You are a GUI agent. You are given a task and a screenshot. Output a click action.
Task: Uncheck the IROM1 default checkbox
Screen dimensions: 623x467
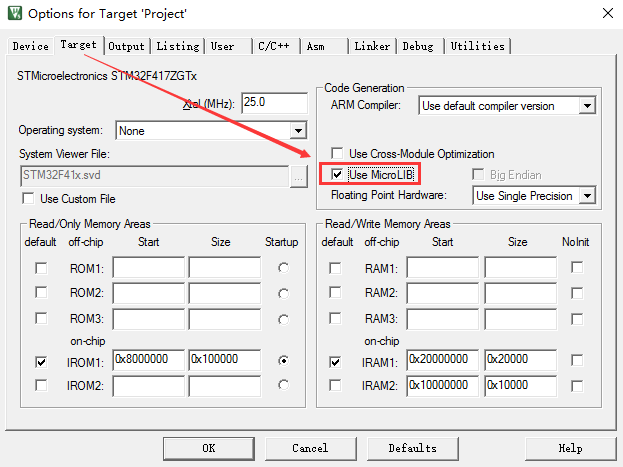pos(41,362)
